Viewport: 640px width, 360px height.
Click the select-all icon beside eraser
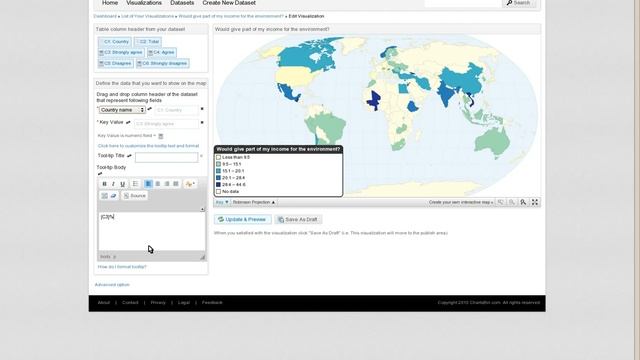104,196
